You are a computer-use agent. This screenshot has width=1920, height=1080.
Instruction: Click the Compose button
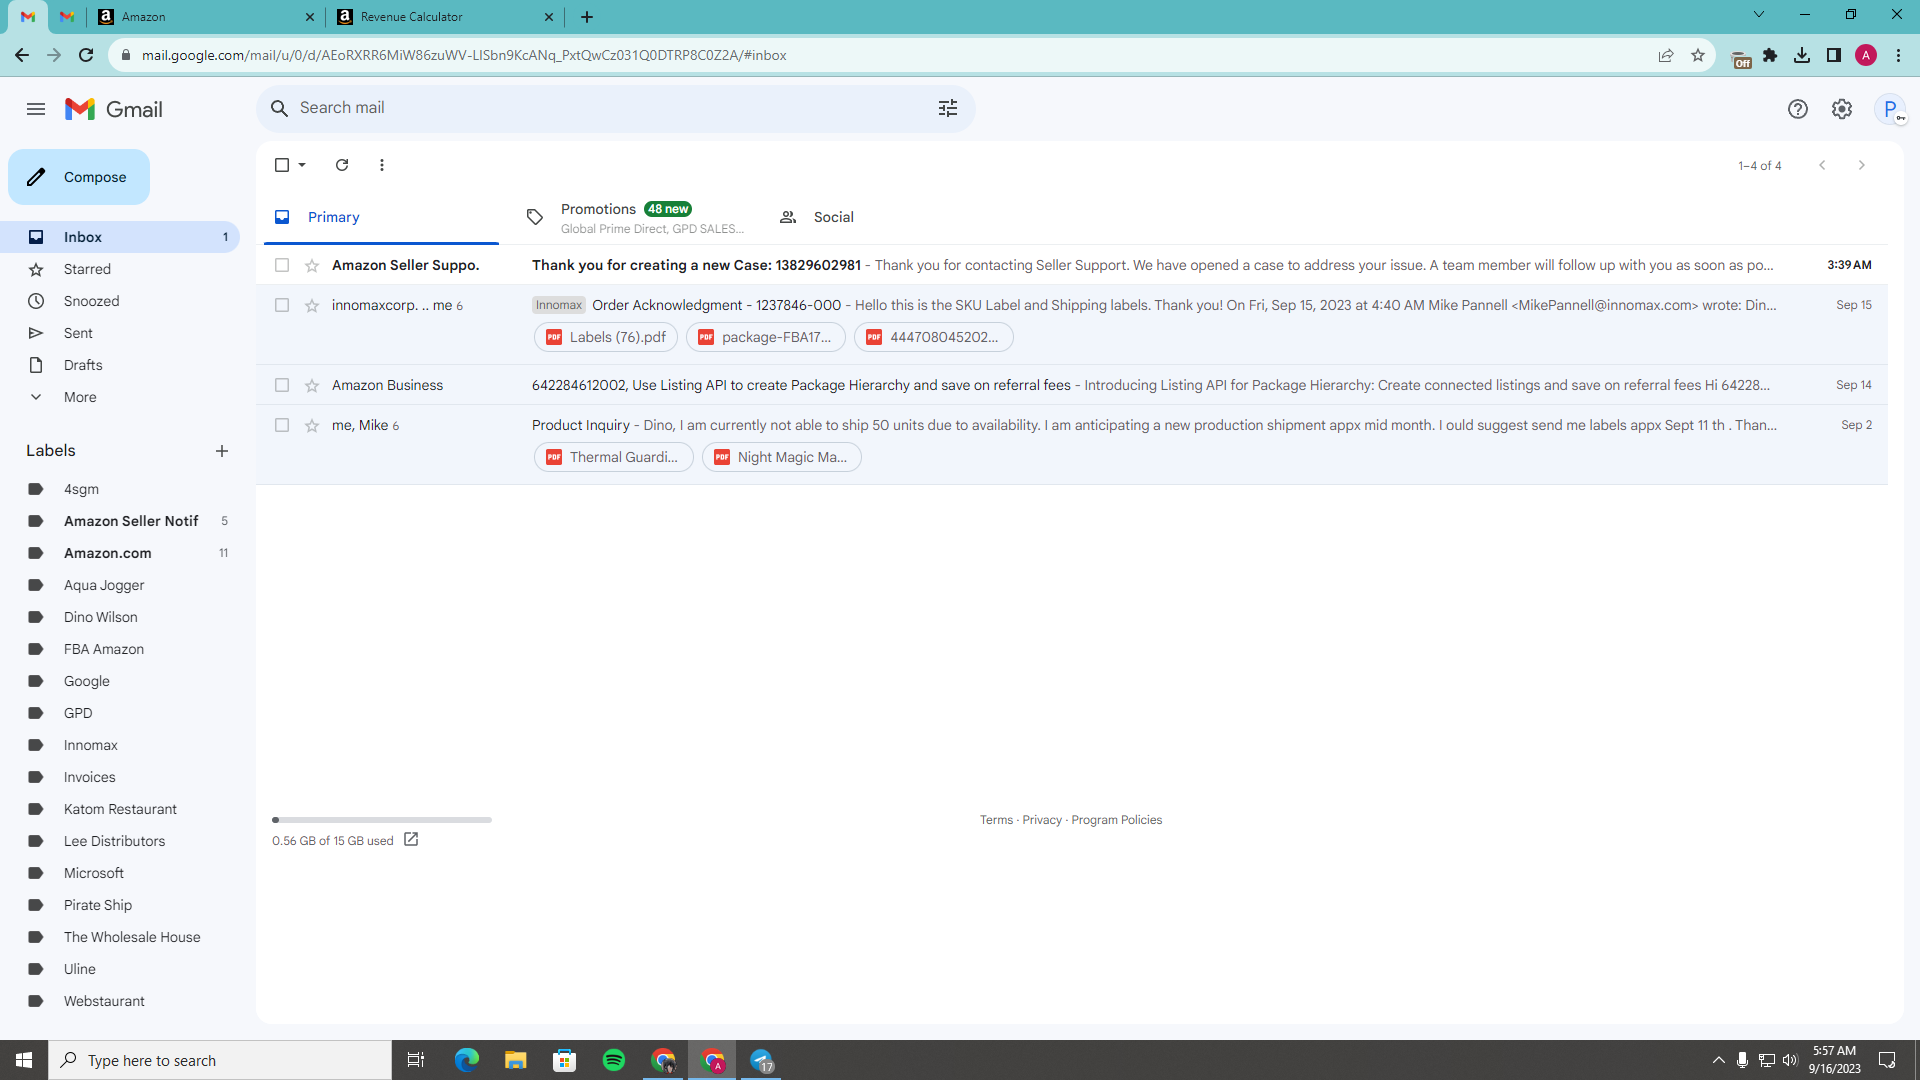(79, 177)
